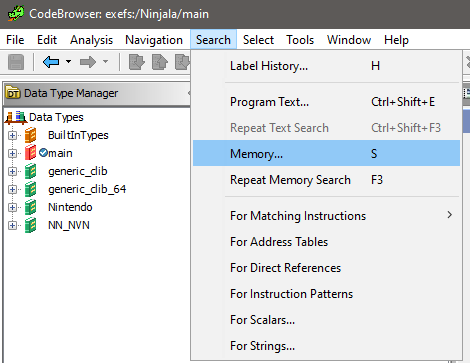Open the For Matching Instructions submenu arrow

pos(450,215)
